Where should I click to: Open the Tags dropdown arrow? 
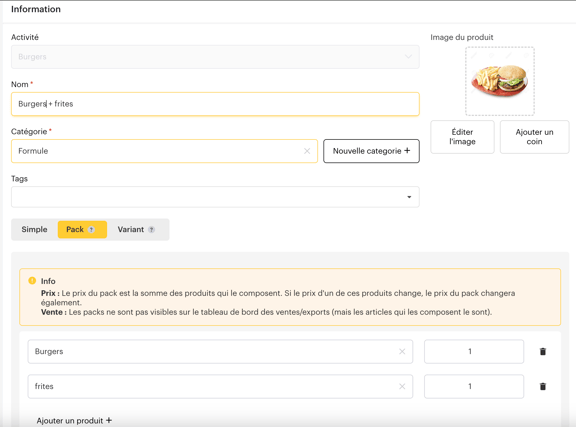pos(409,197)
